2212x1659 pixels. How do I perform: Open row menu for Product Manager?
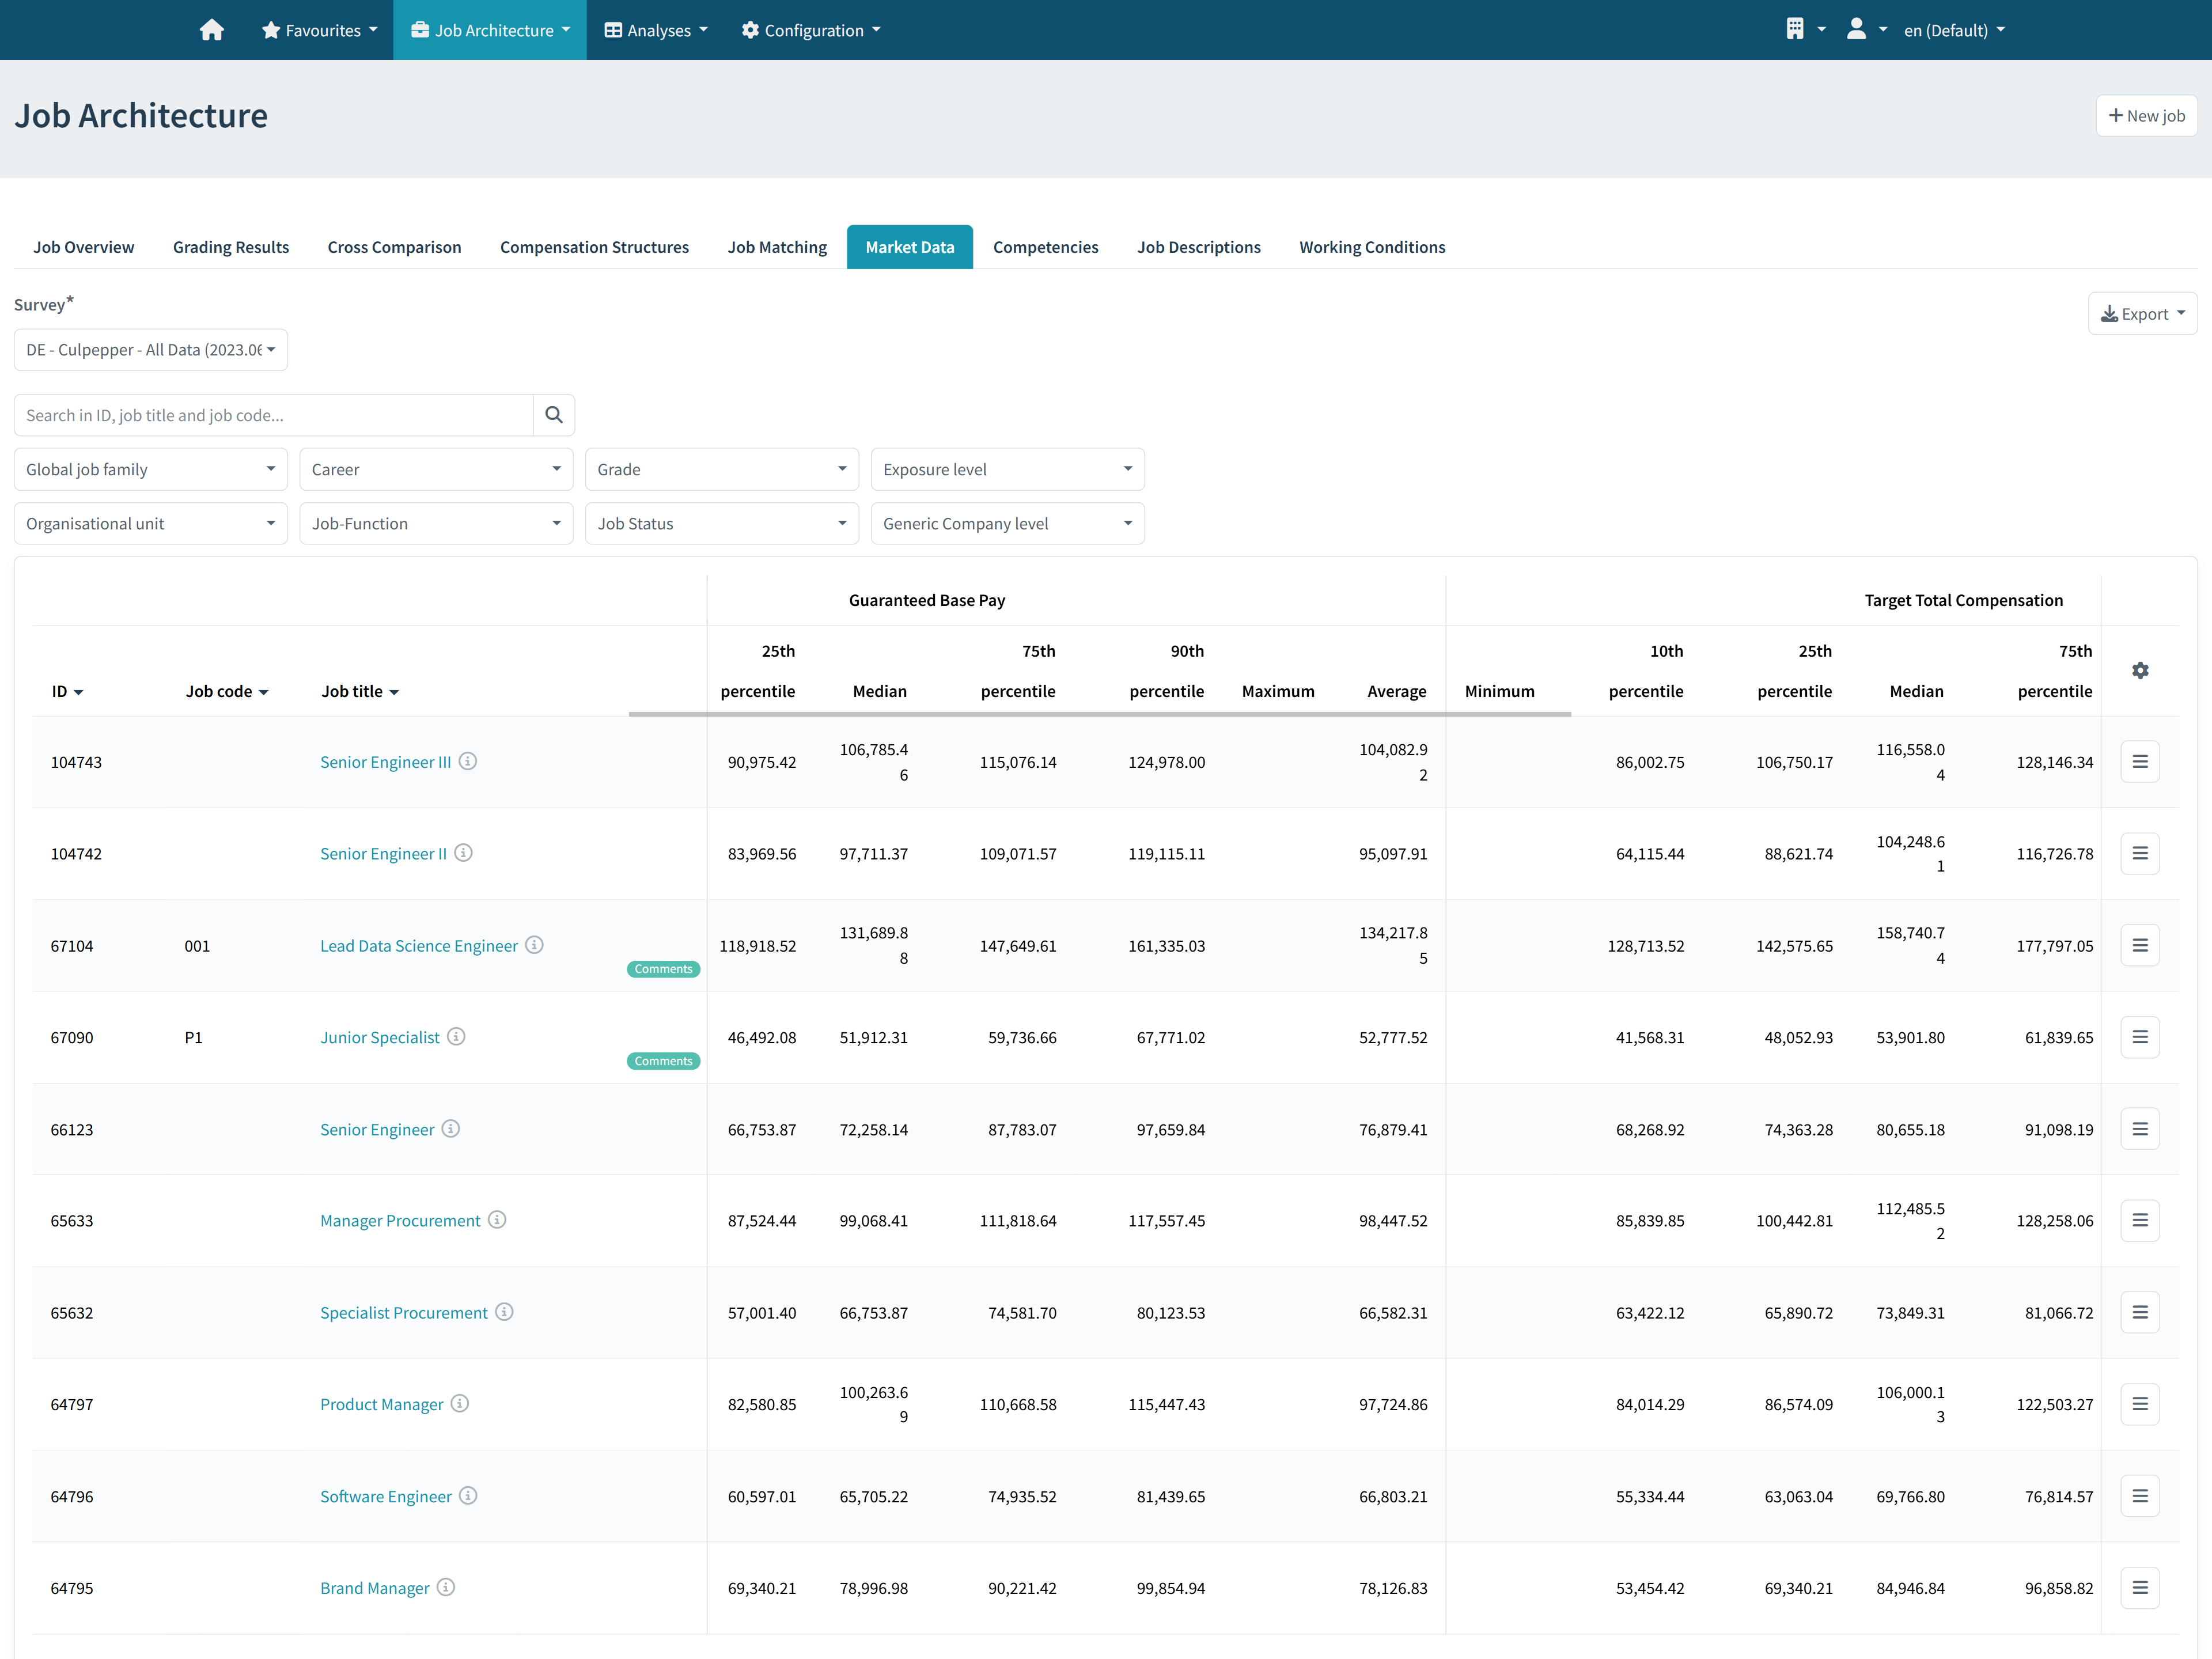pos(2139,1405)
